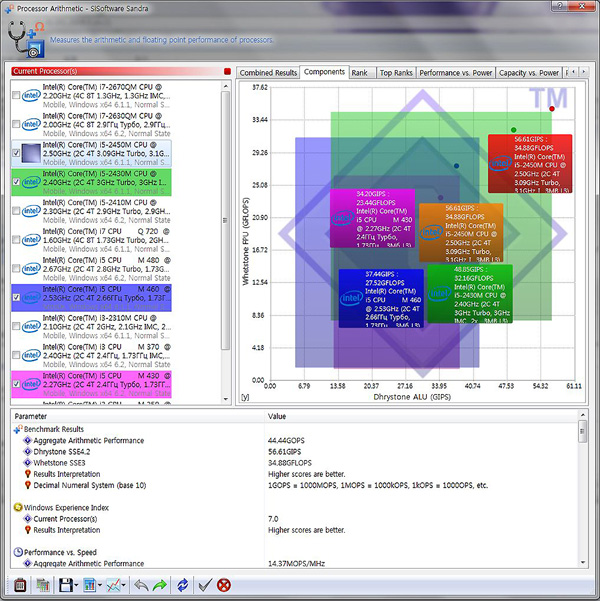Click the blue refresh arrows icon

182,585
